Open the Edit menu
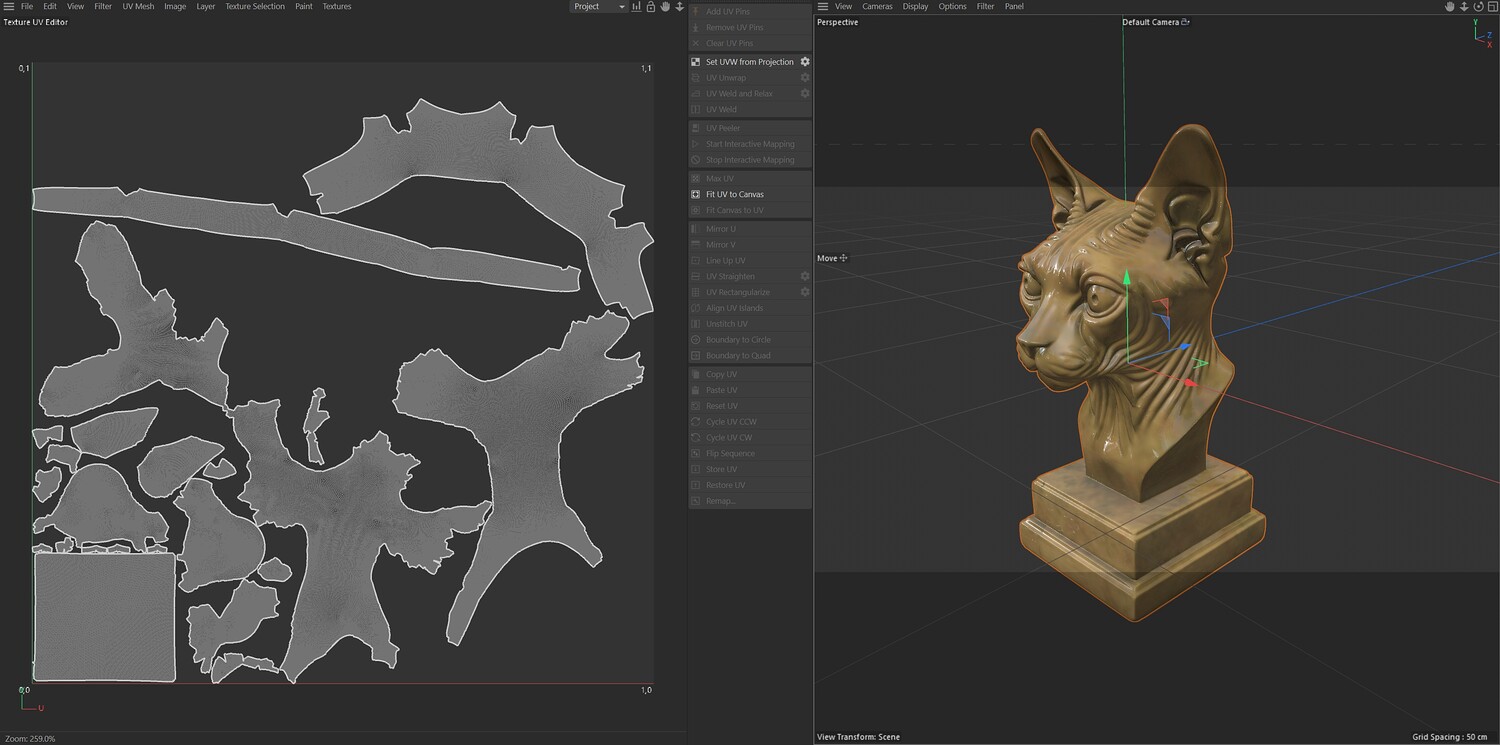This screenshot has width=1500, height=745. [x=50, y=6]
